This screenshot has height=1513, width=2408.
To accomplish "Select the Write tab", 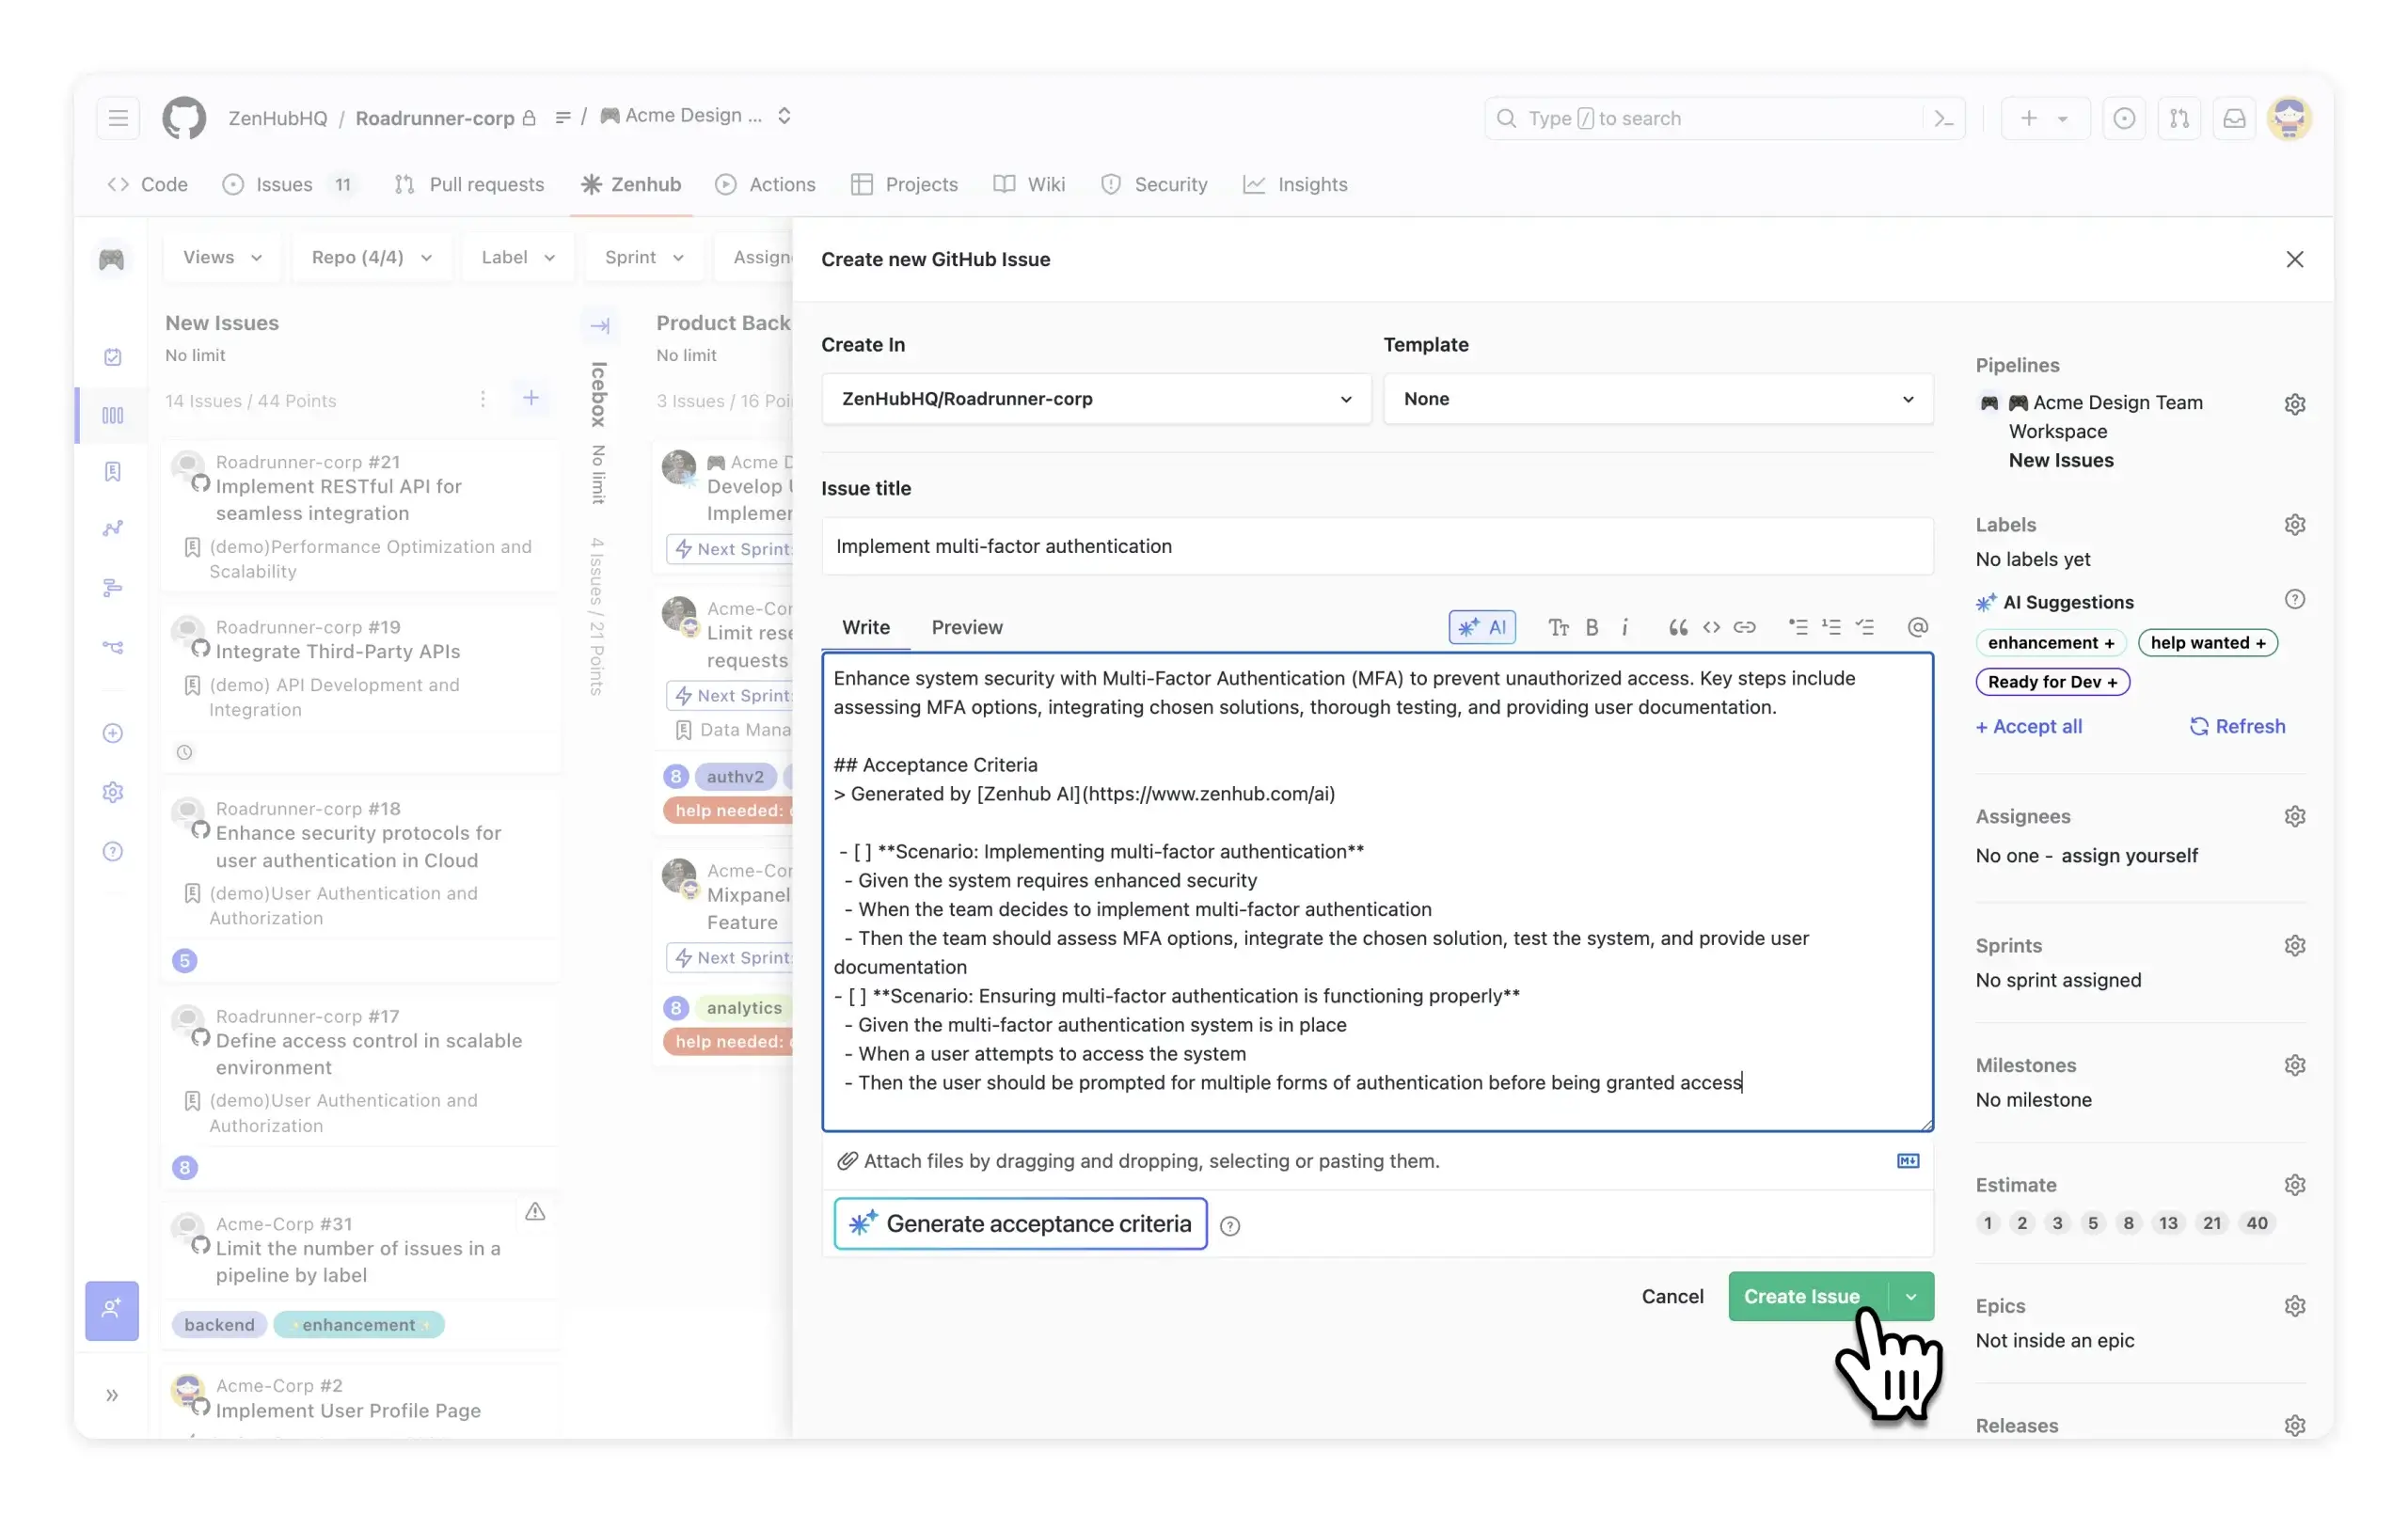I will coord(865,627).
